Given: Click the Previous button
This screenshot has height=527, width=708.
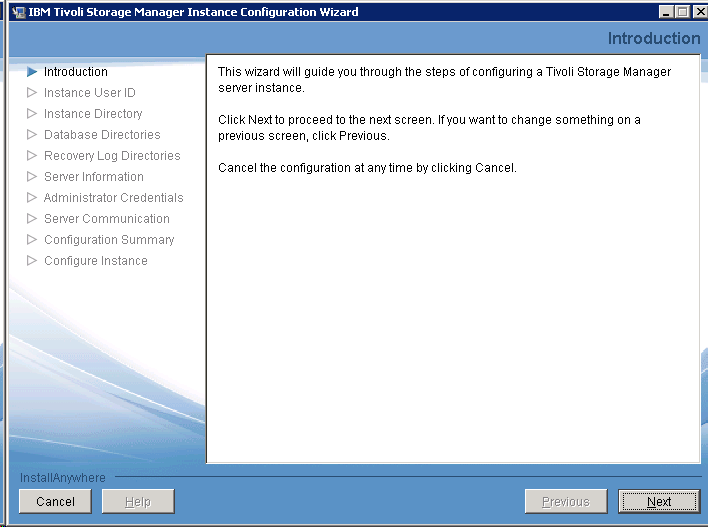Looking at the screenshot, I should pyautogui.click(x=565, y=501).
